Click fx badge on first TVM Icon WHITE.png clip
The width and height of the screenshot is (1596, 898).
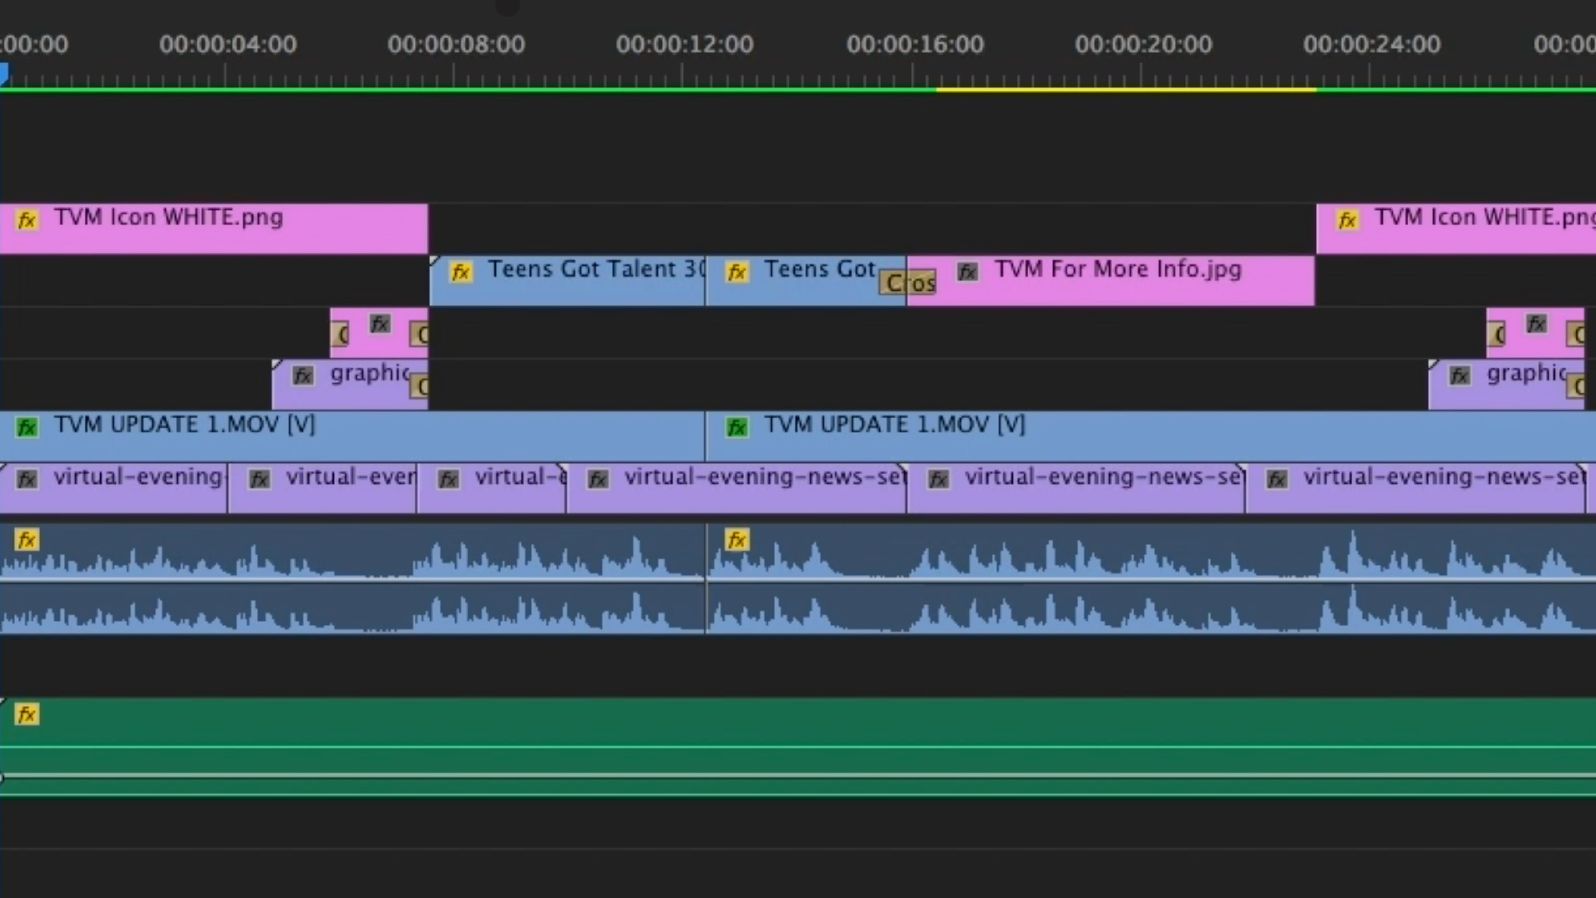click(27, 220)
